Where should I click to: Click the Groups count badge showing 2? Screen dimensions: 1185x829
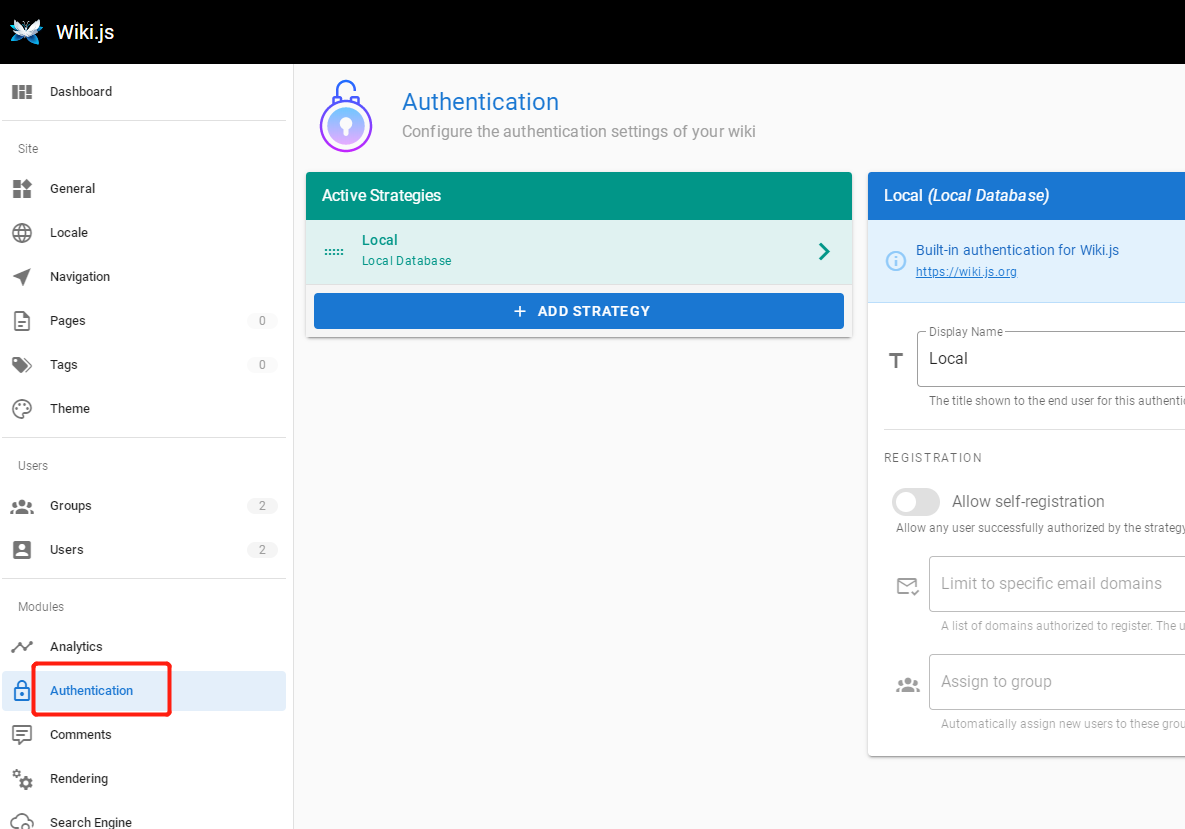[262, 506]
